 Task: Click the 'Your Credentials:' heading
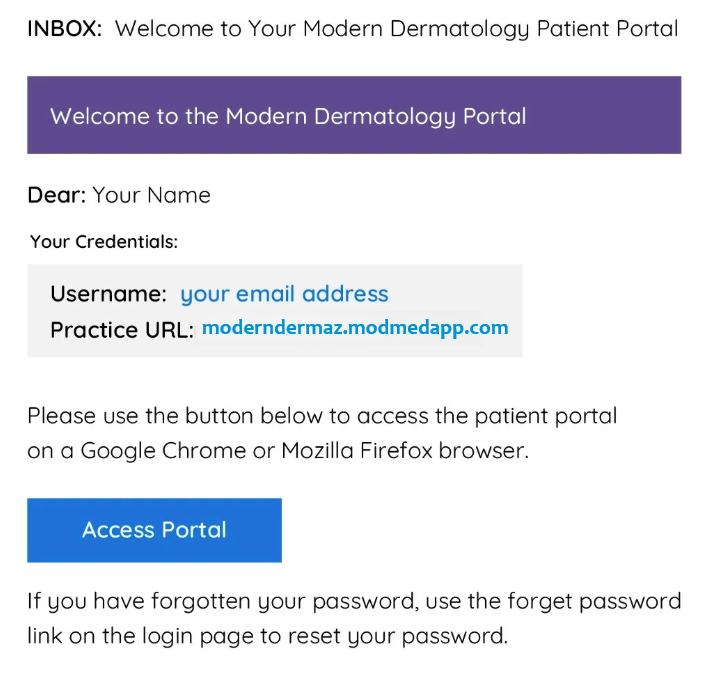[x=104, y=242]
